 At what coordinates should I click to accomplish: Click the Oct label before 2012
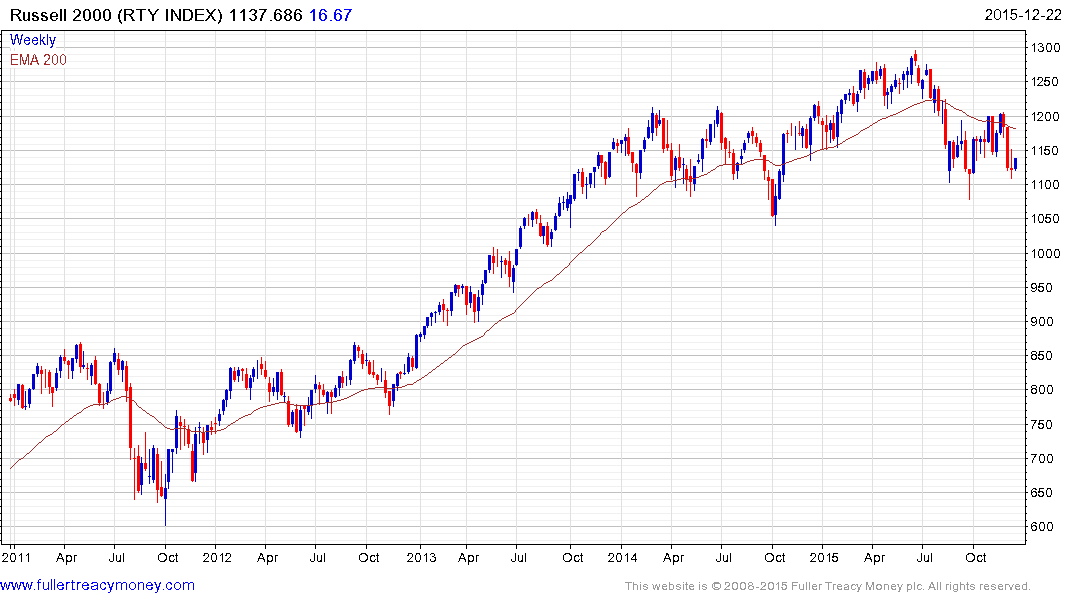pos(168,557)
